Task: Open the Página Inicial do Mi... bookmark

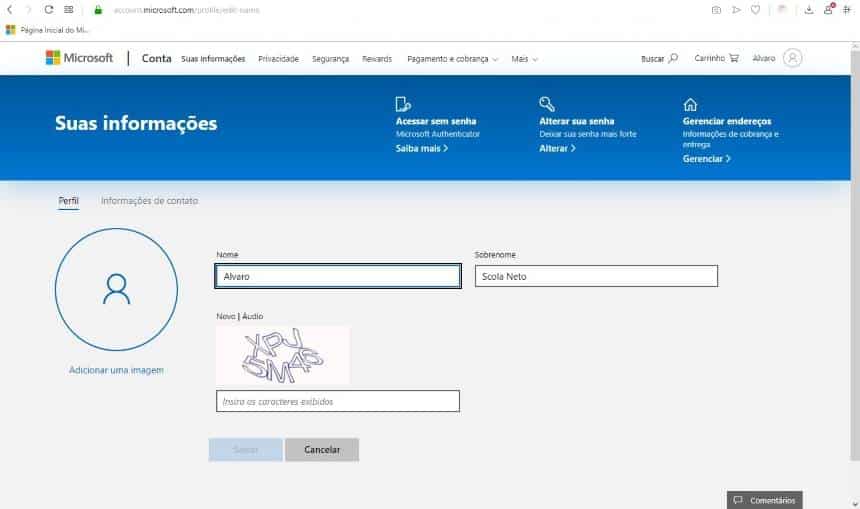Action: coord(47,30)
